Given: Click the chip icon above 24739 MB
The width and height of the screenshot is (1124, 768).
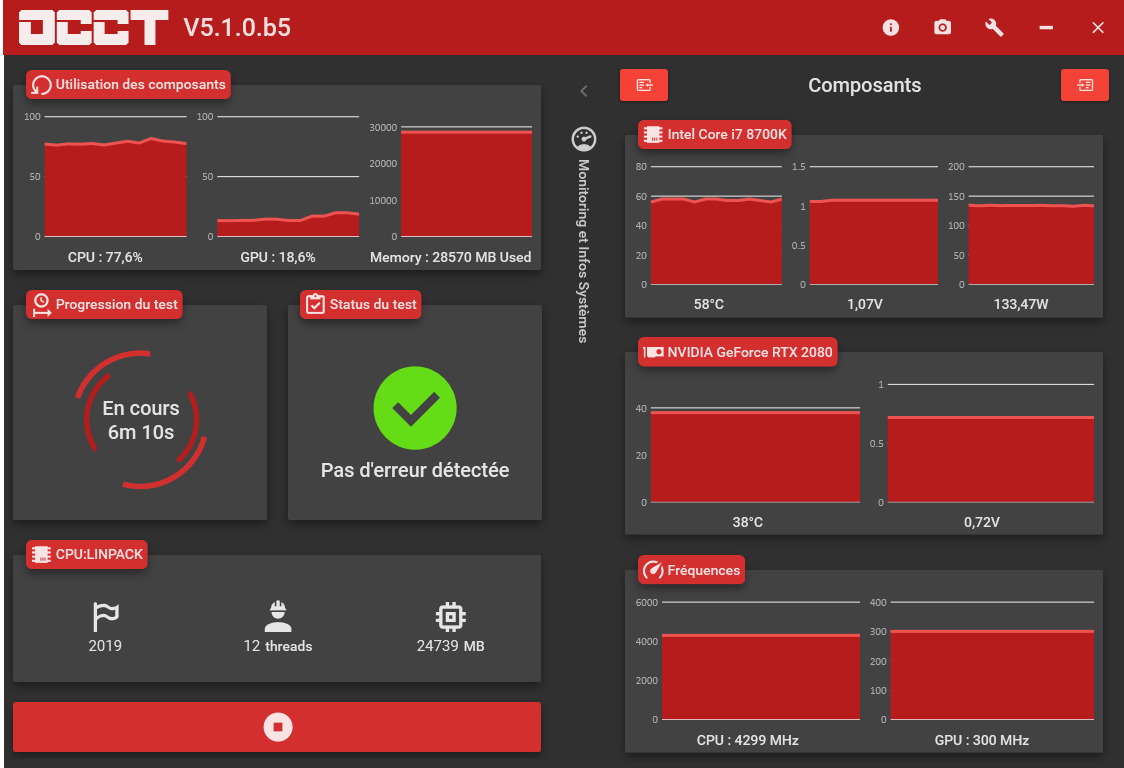Looking at the screenshot, I should 450,617.
